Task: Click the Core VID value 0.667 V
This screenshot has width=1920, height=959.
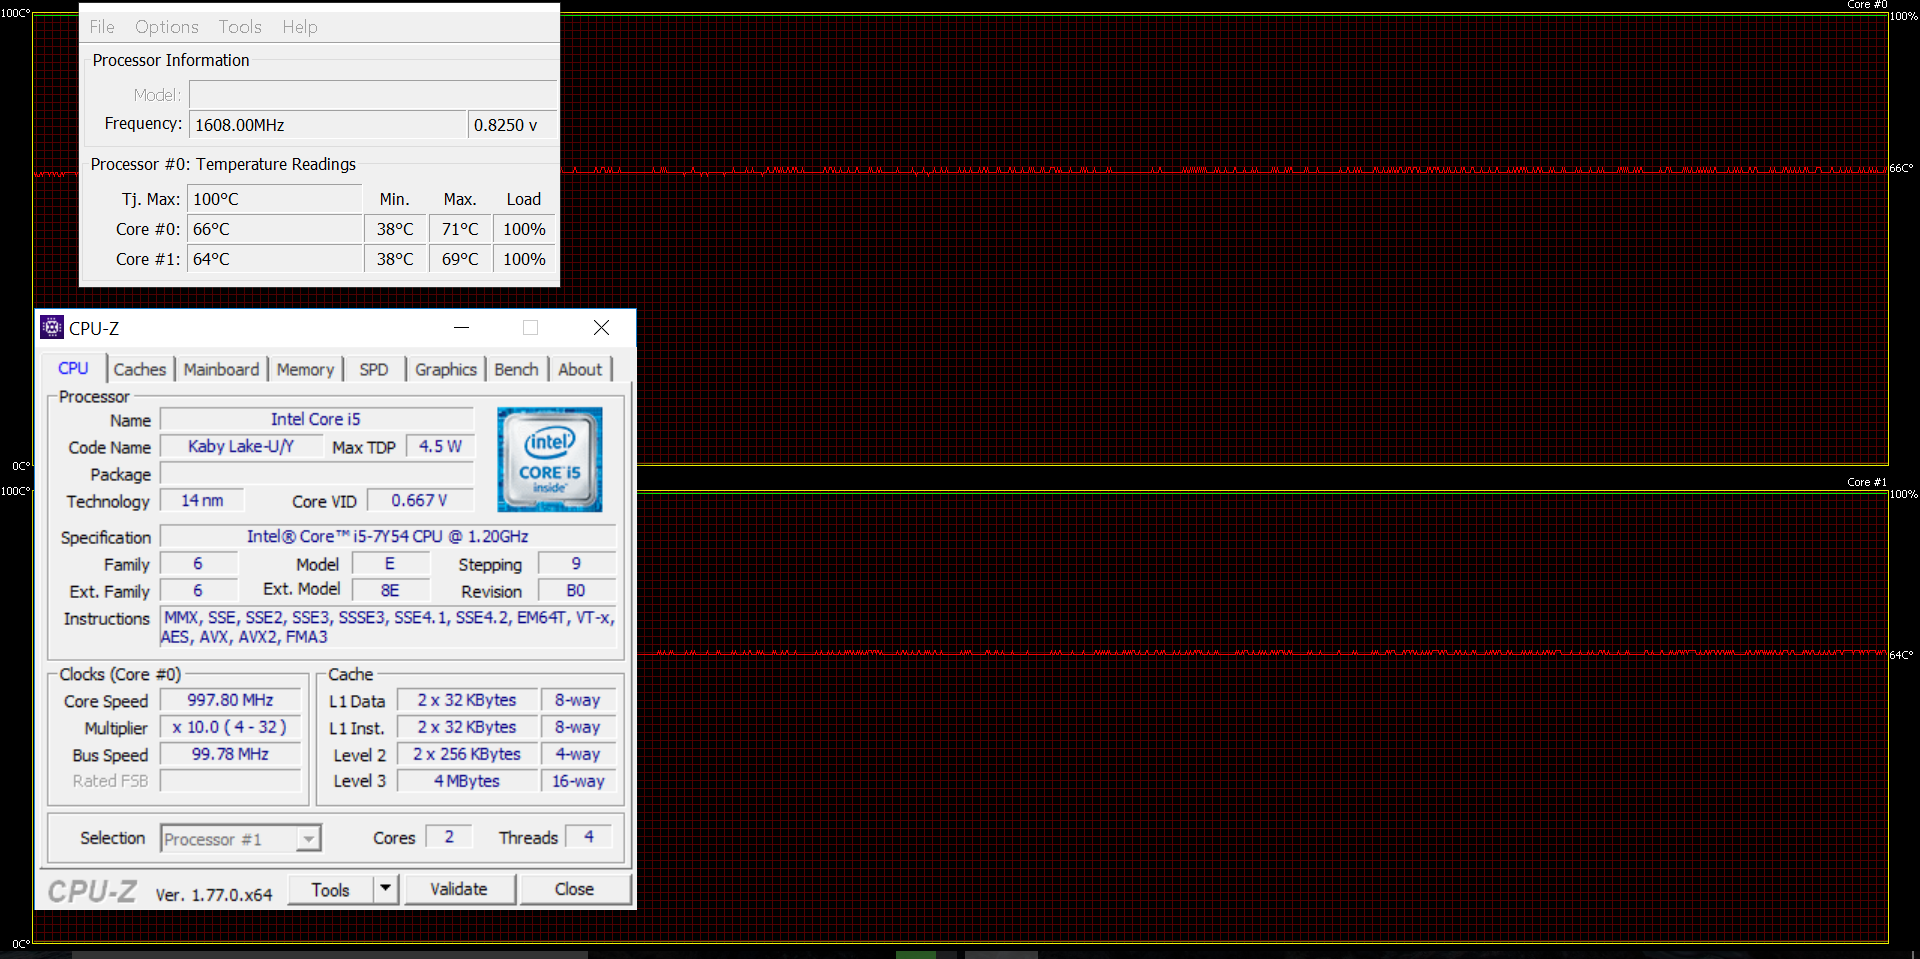Action: click(419, 500)
